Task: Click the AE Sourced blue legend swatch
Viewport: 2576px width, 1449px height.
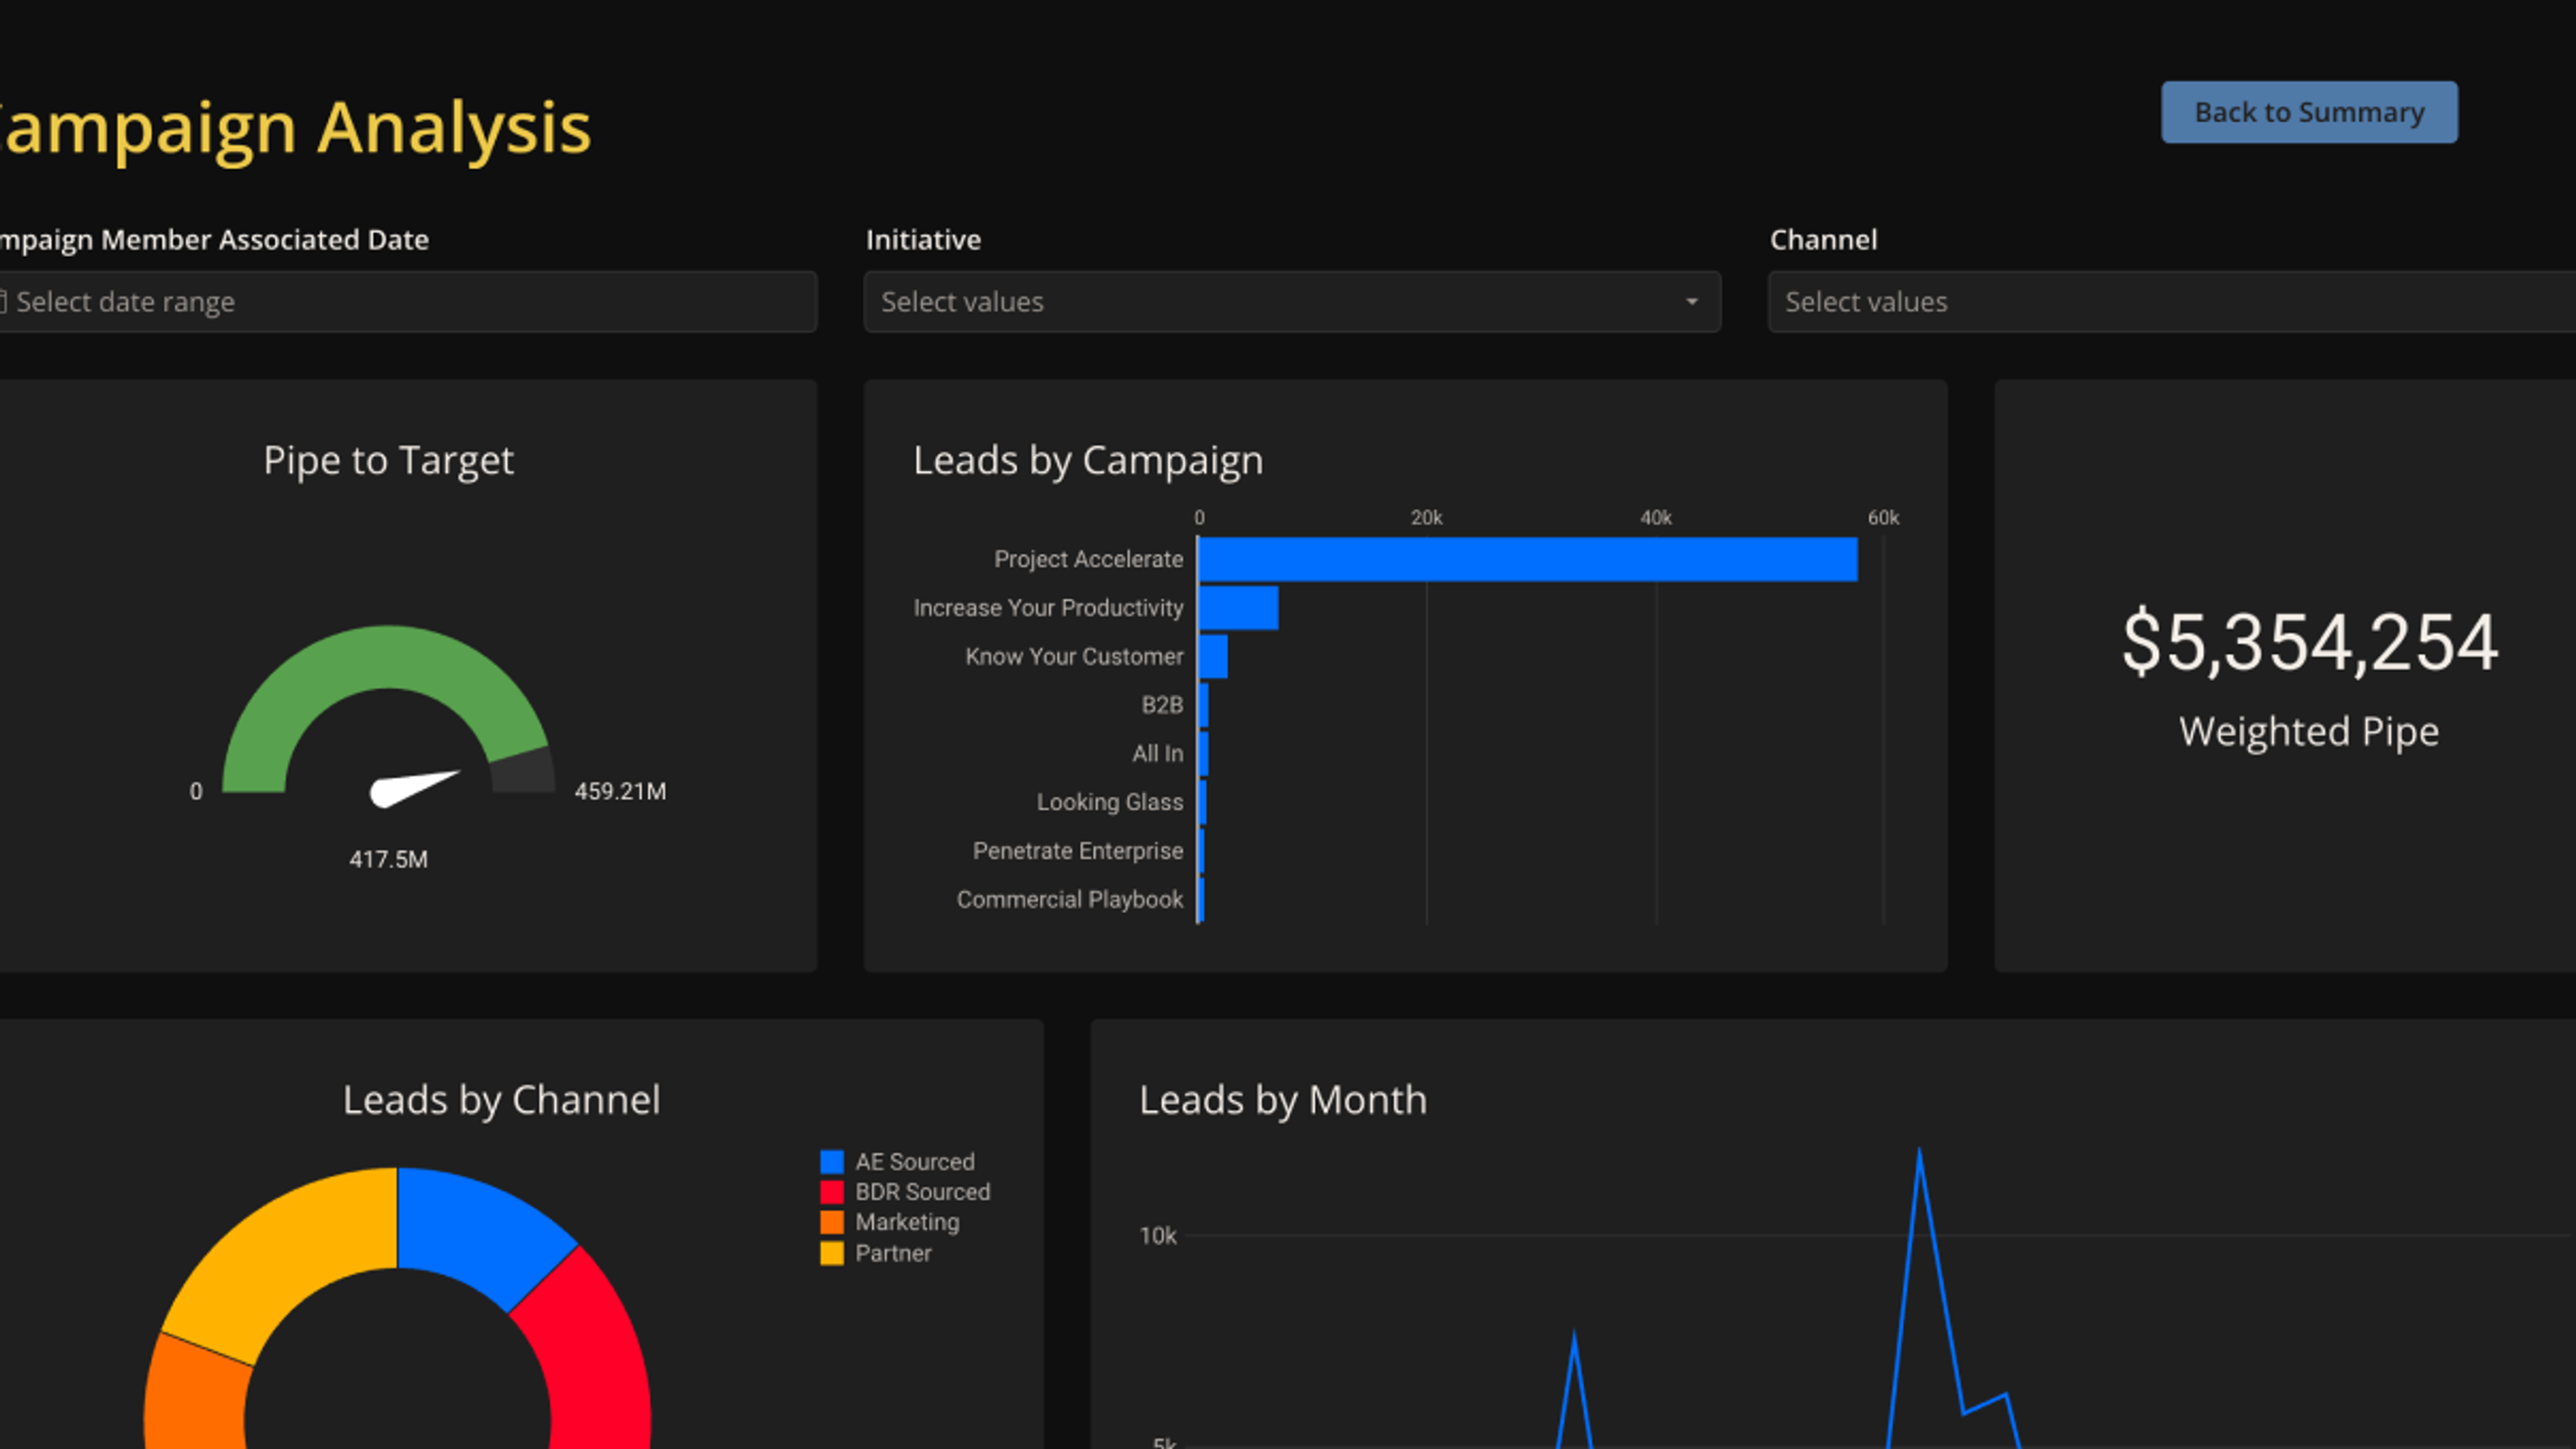Action: [832, 1162]
